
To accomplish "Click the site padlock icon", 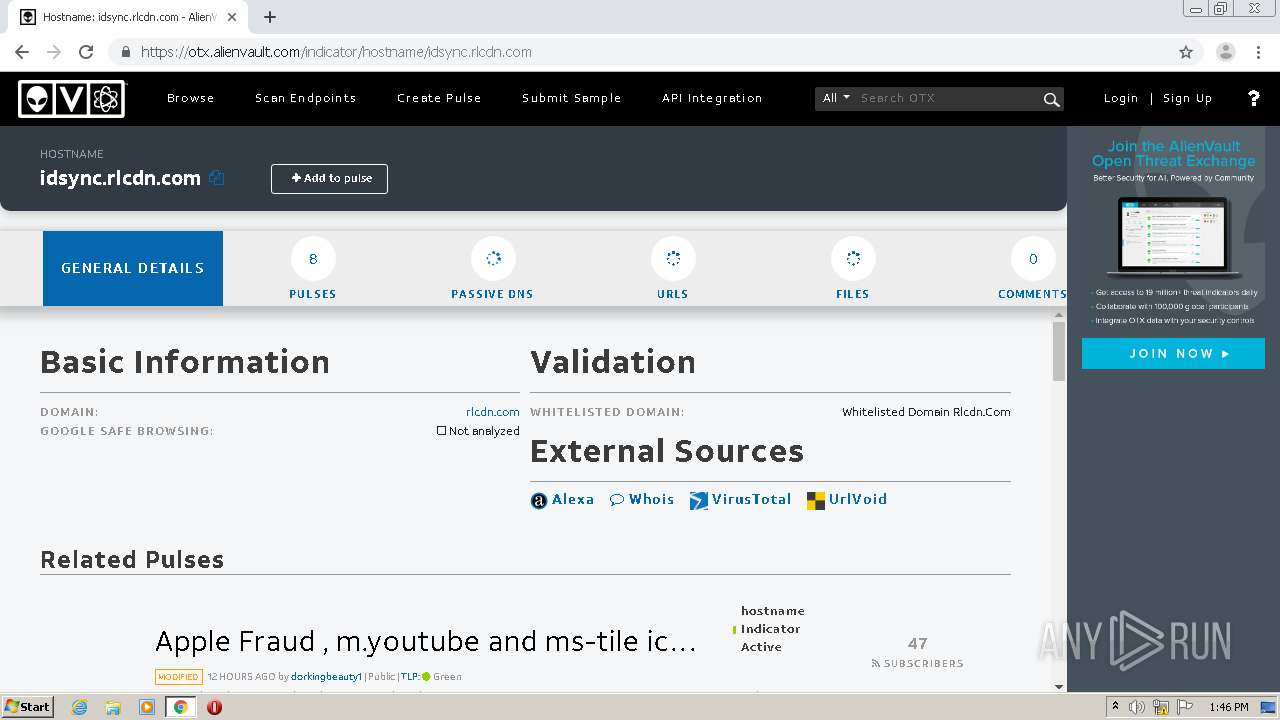I will [x=125, y=52].
